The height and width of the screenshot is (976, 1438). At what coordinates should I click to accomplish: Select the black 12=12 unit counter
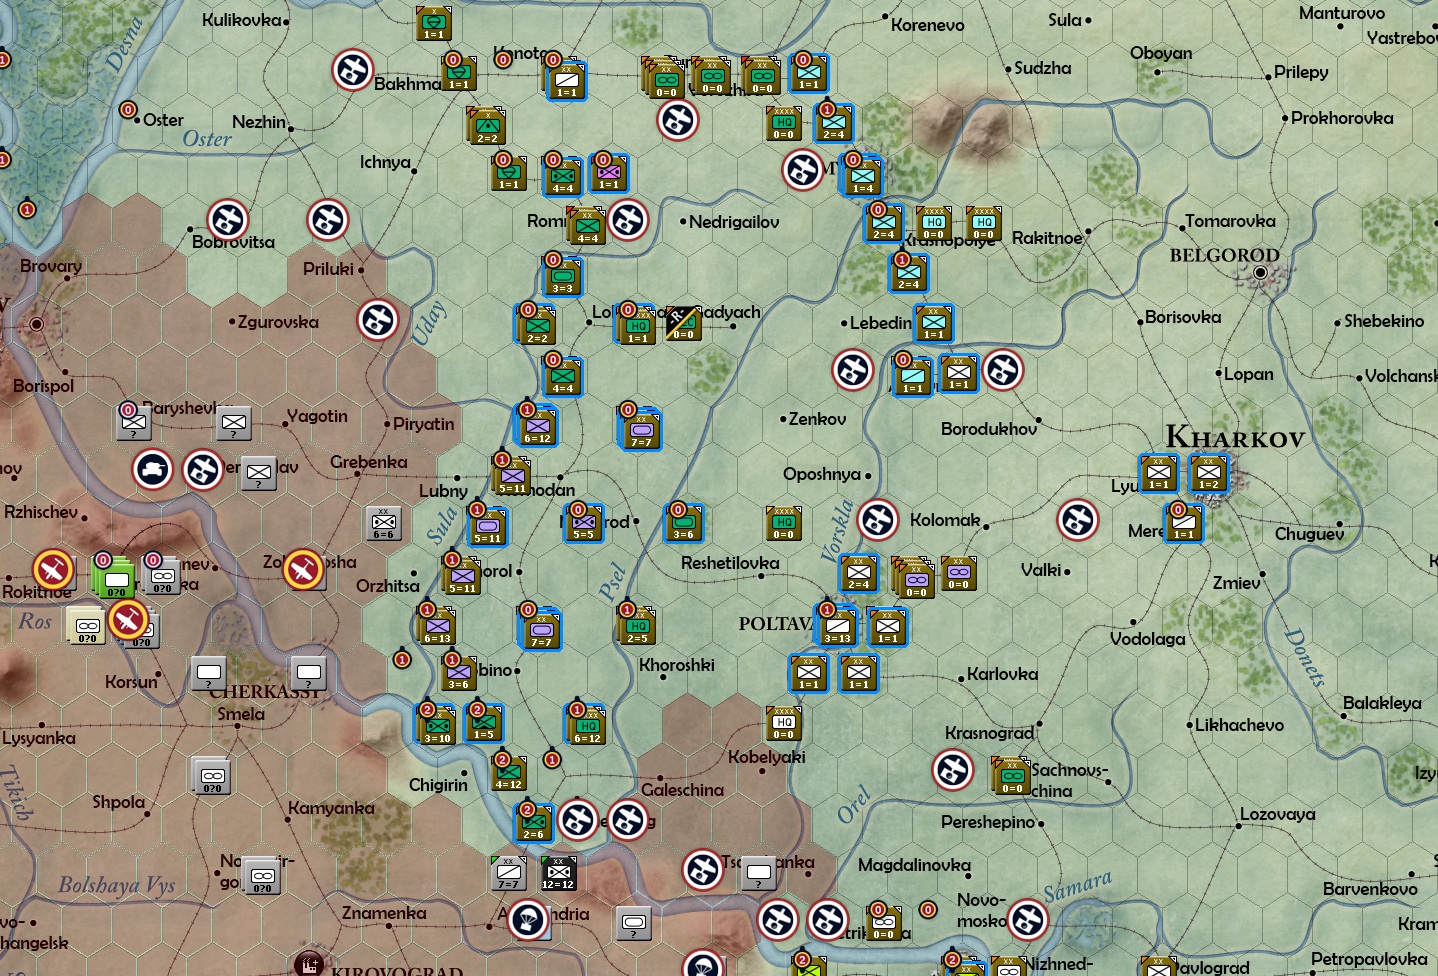558,873
